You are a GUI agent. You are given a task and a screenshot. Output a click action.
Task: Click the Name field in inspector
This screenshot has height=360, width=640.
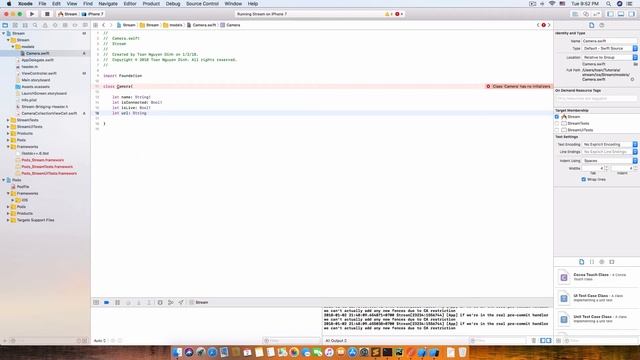(x=609, y=41)
